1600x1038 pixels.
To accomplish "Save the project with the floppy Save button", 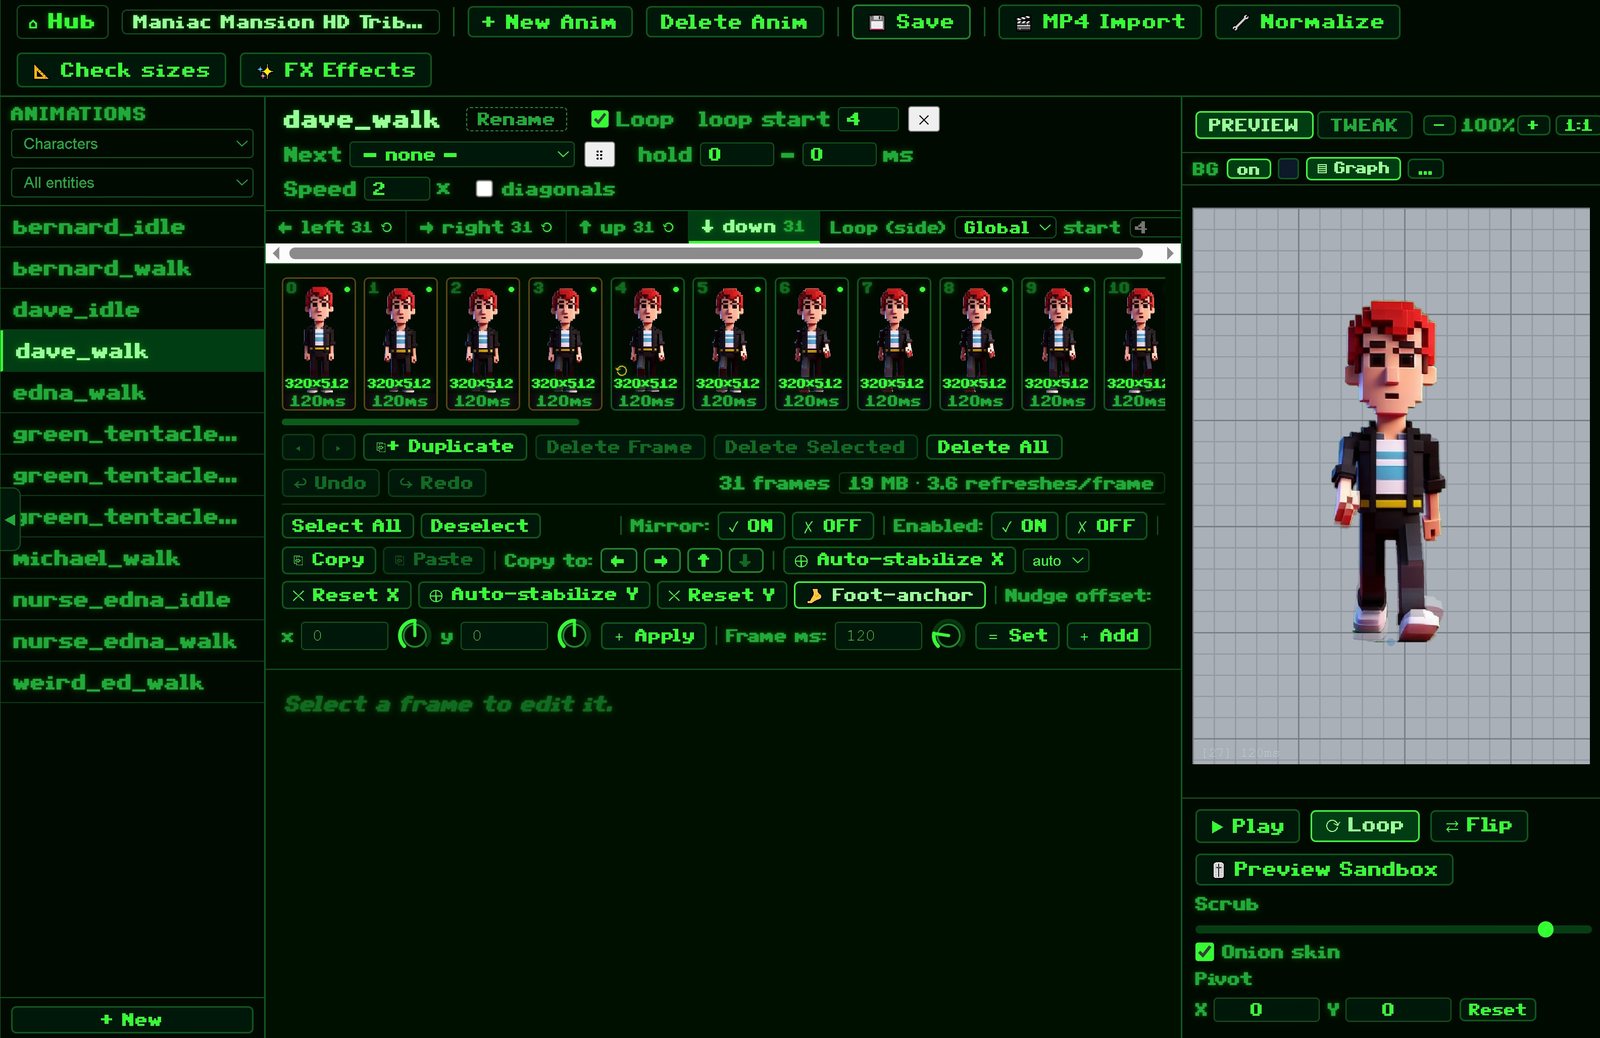I will point(911,22).
